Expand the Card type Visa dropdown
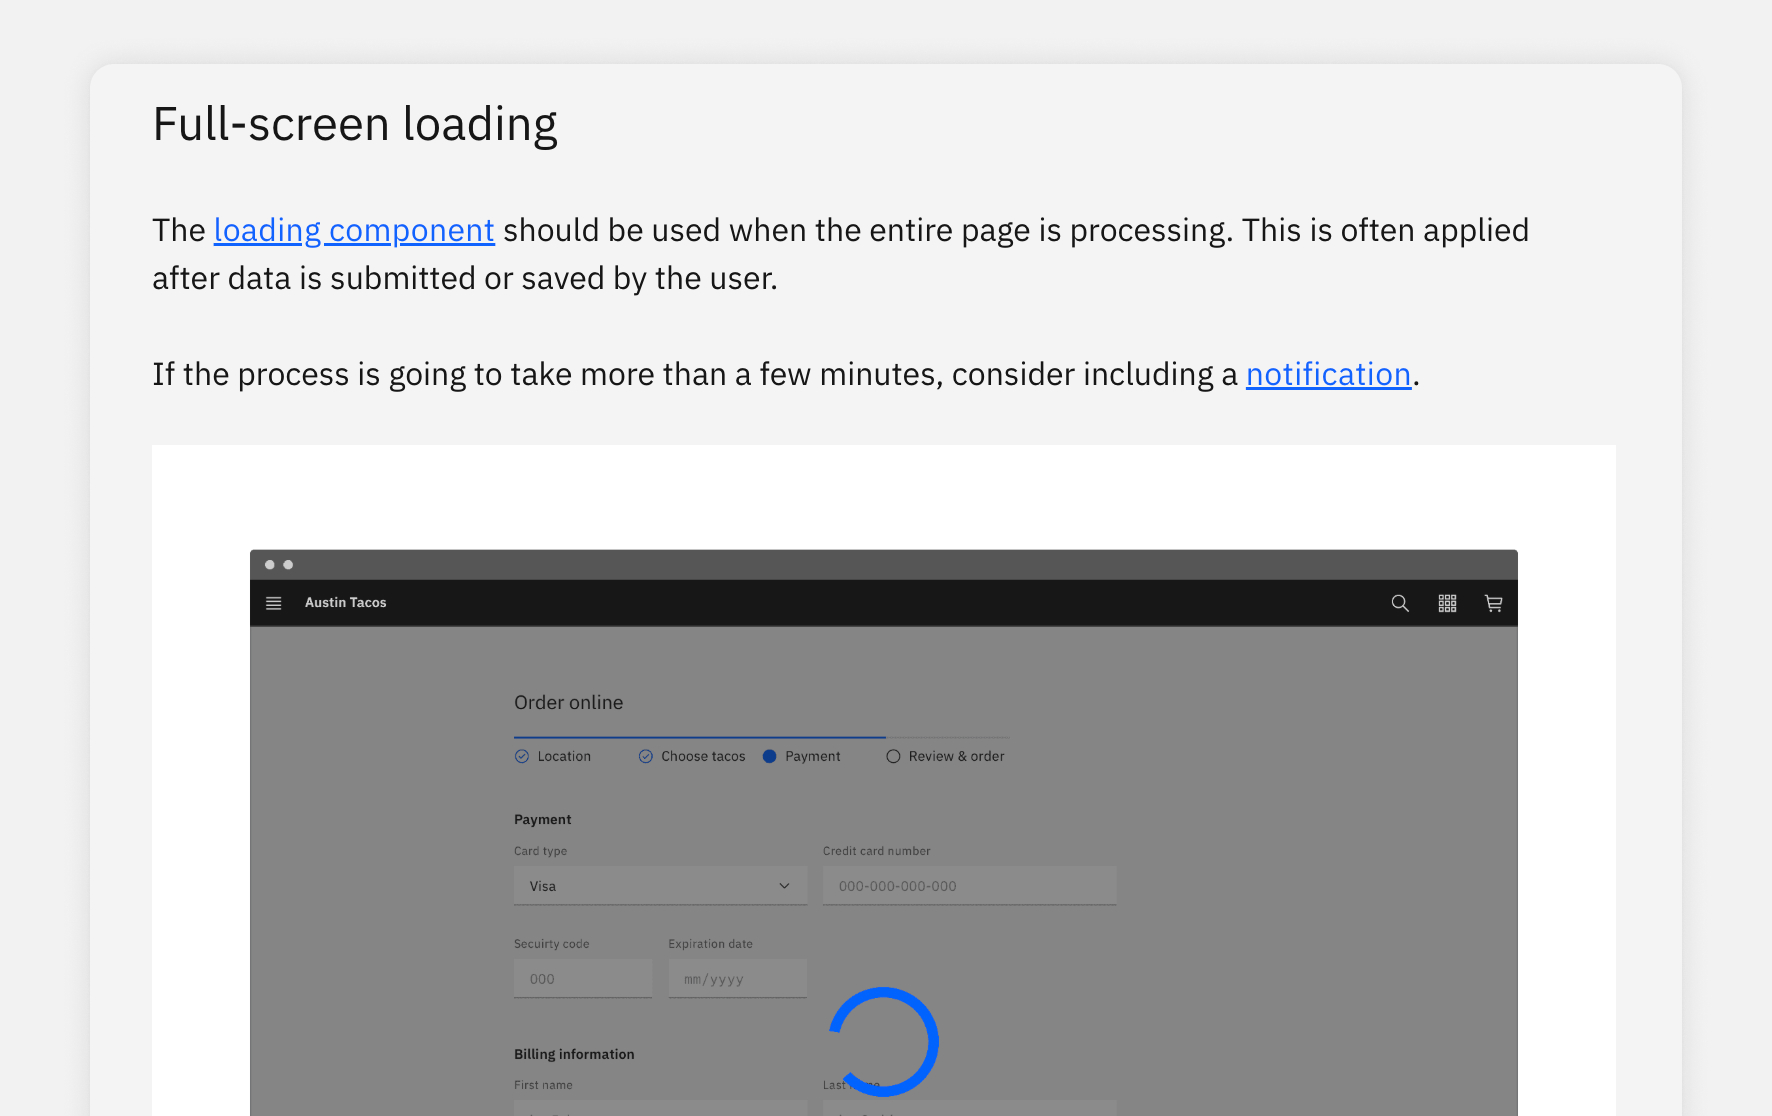This screenshot has height=1116, width=1772. pyautogui.click(x=660, y=886)
